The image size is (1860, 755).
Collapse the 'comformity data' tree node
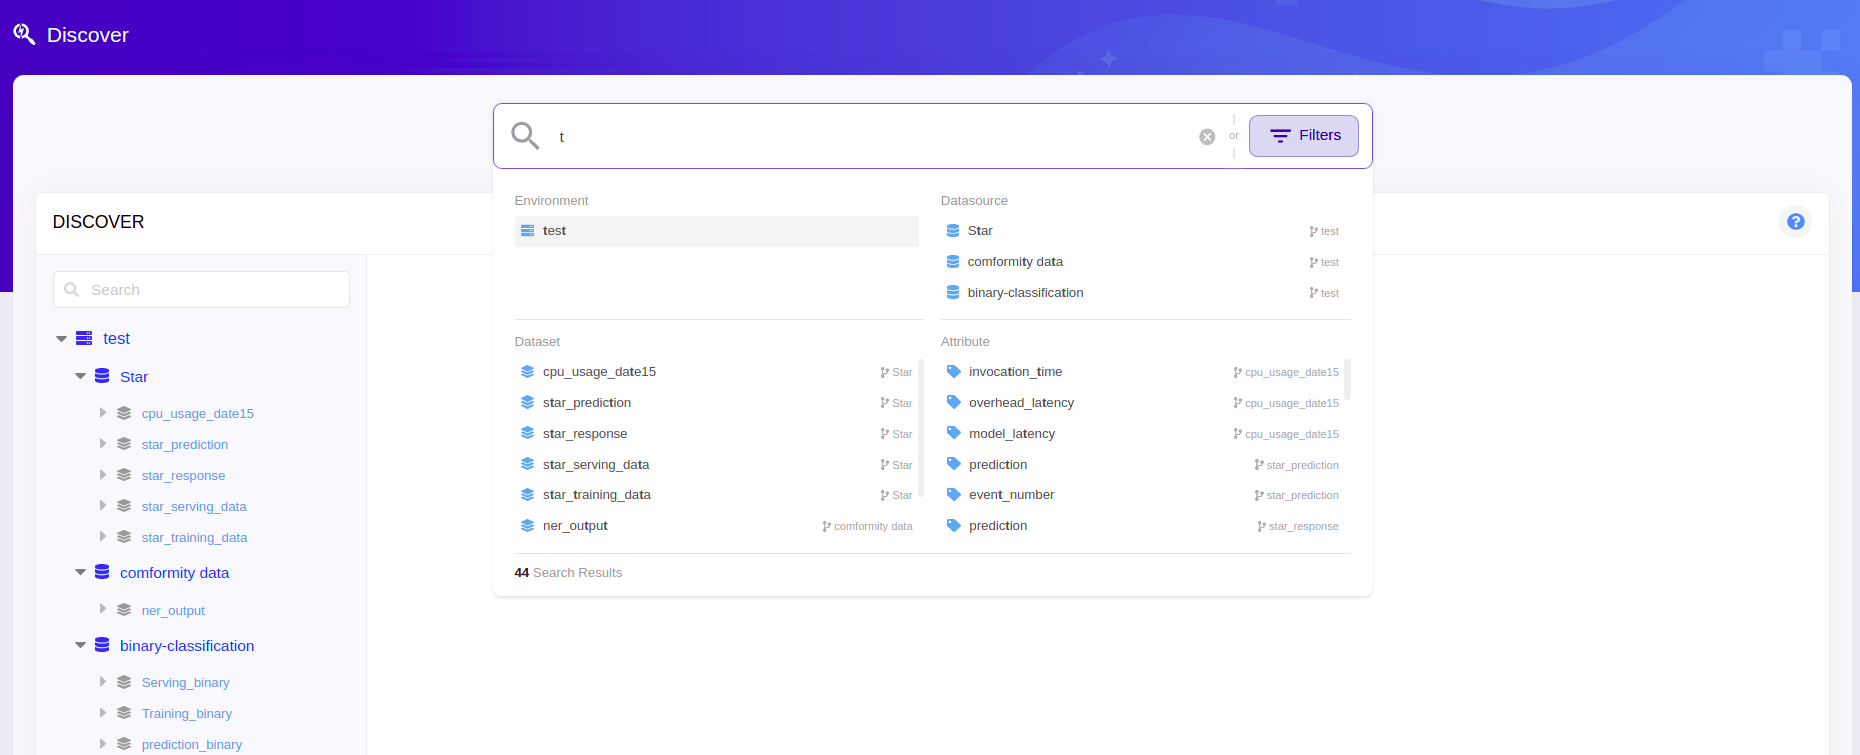pyautogui.click(x=80, y=573)
